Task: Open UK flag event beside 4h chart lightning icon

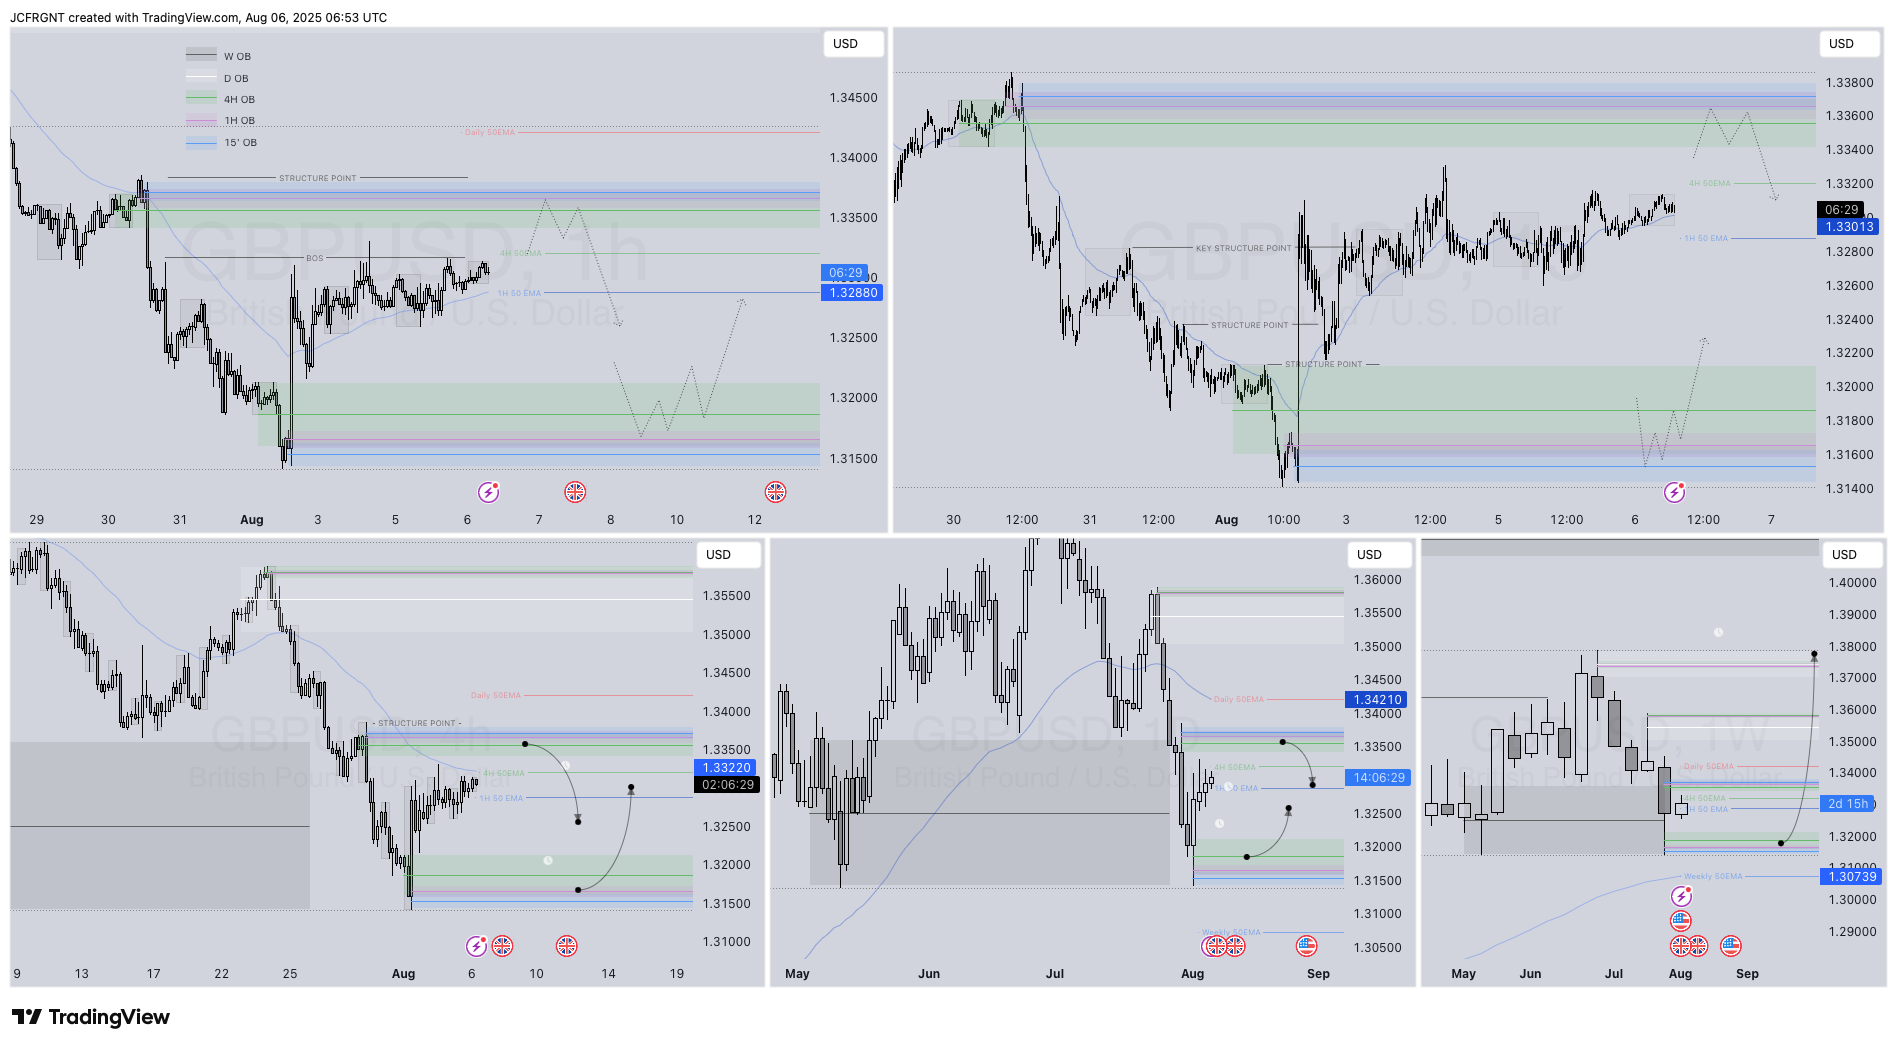Action: [503, 946]
